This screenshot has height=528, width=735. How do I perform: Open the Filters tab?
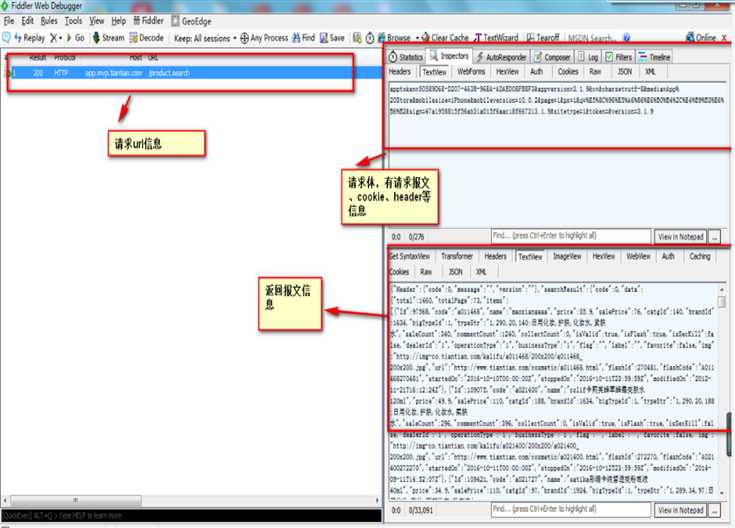[x=619, y=57]
